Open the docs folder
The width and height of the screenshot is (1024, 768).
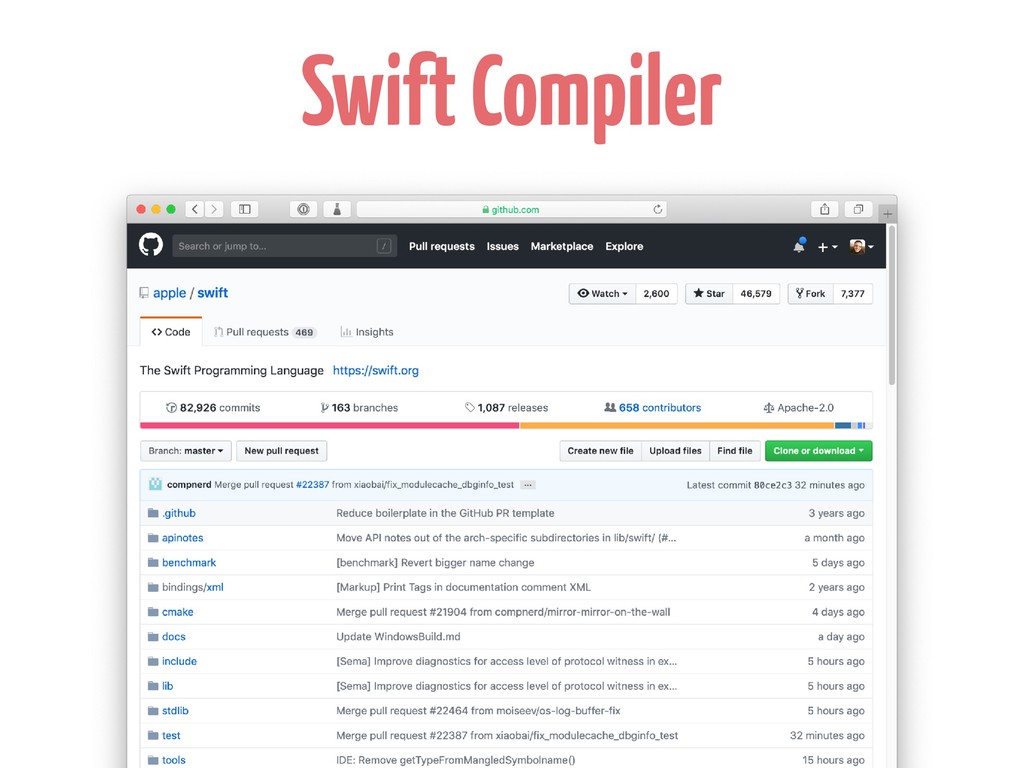click(x=174, y=637)
